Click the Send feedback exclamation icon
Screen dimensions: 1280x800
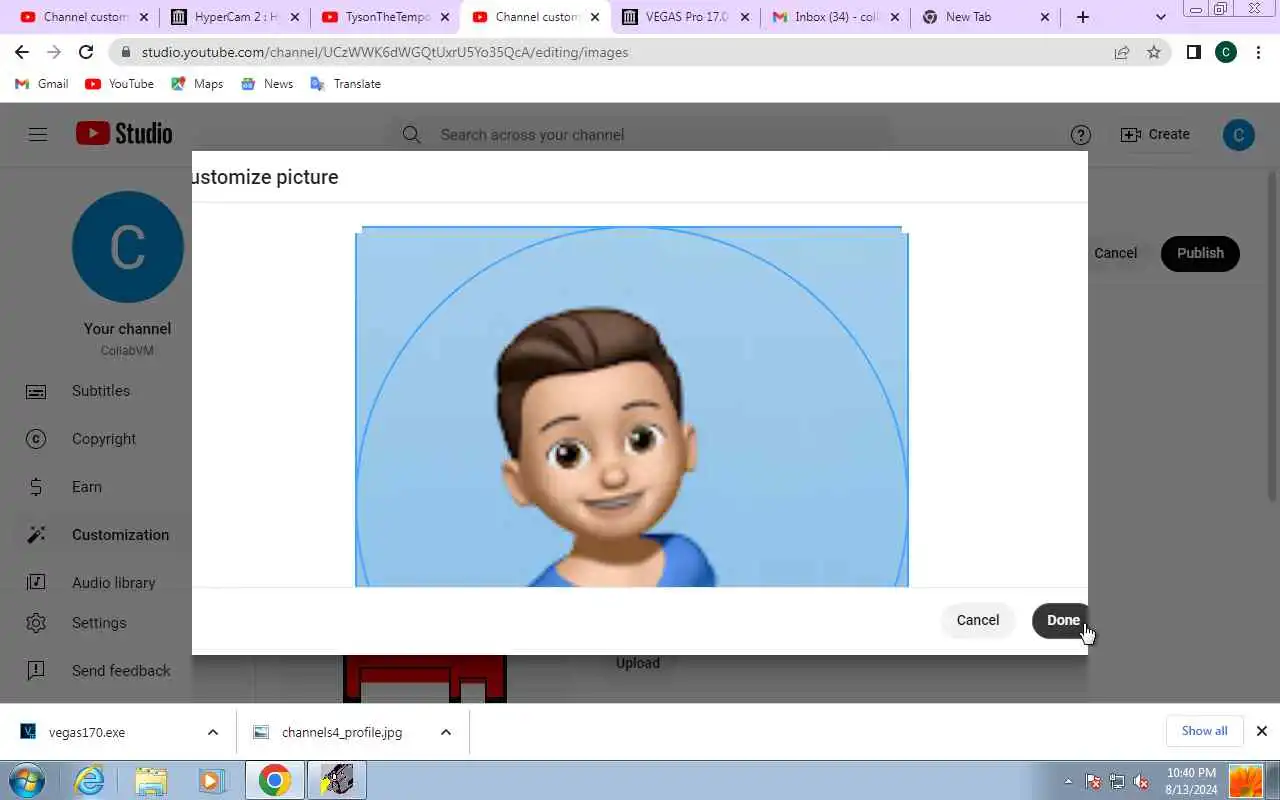(x=36, y=671)
